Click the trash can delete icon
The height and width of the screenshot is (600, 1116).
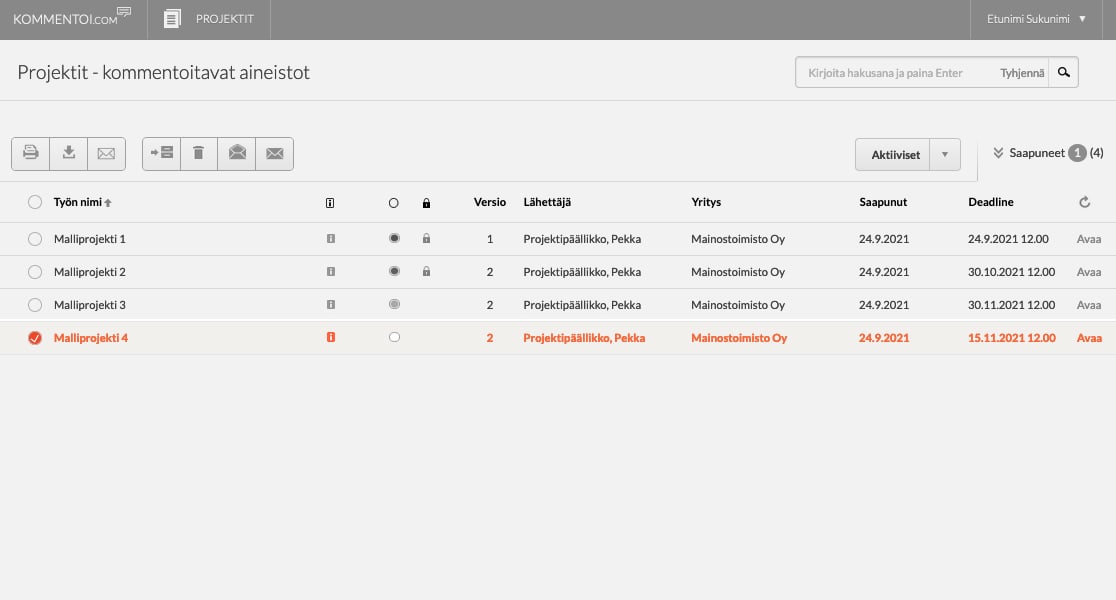click(199, 153)
